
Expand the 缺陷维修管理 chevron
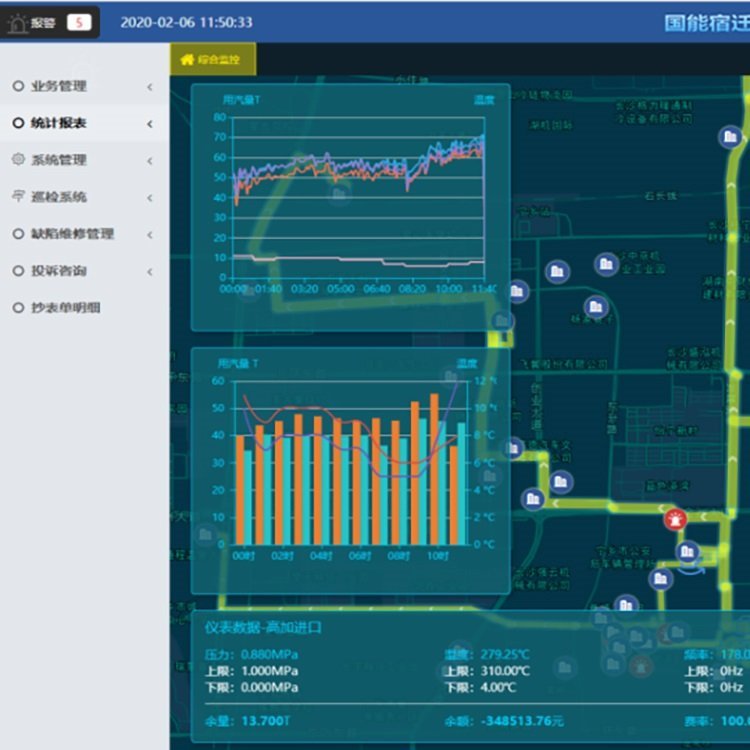click(x=150, y=235)
